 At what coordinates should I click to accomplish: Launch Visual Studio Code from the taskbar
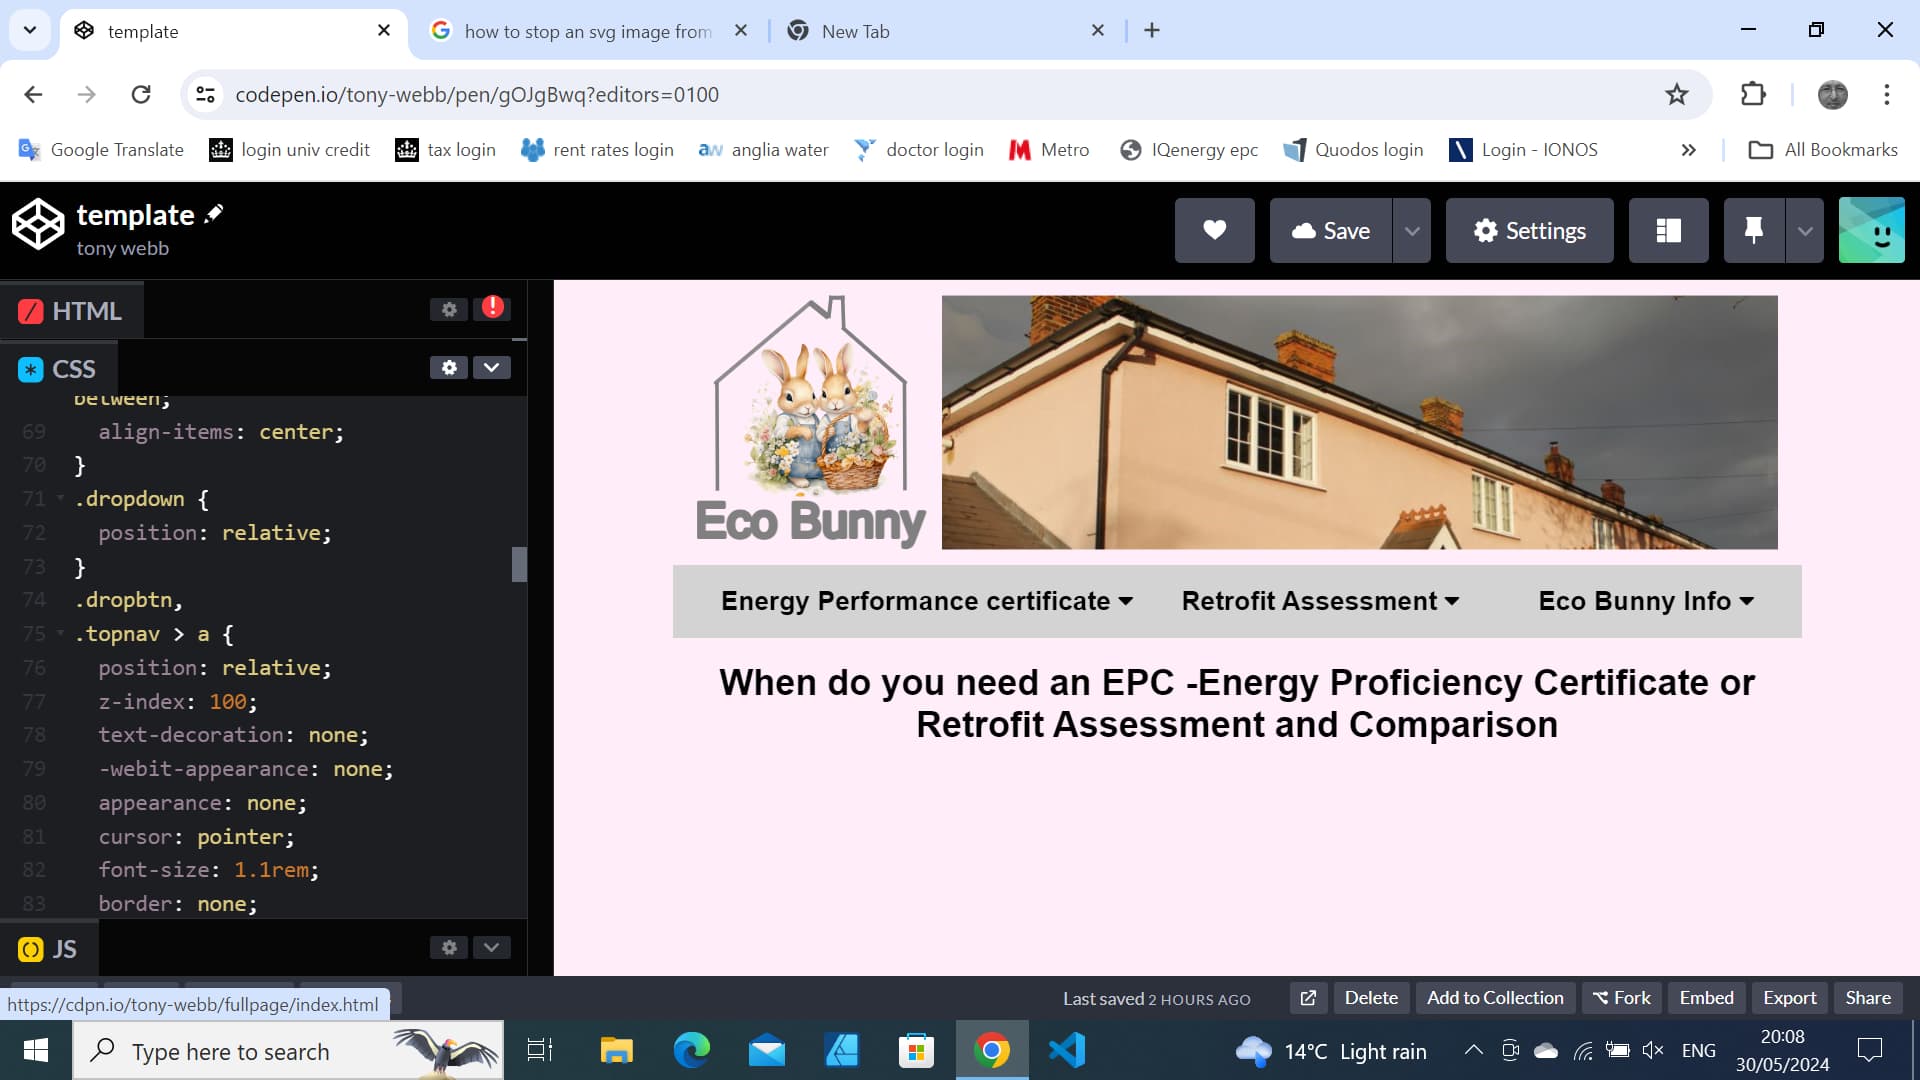1068,1050
